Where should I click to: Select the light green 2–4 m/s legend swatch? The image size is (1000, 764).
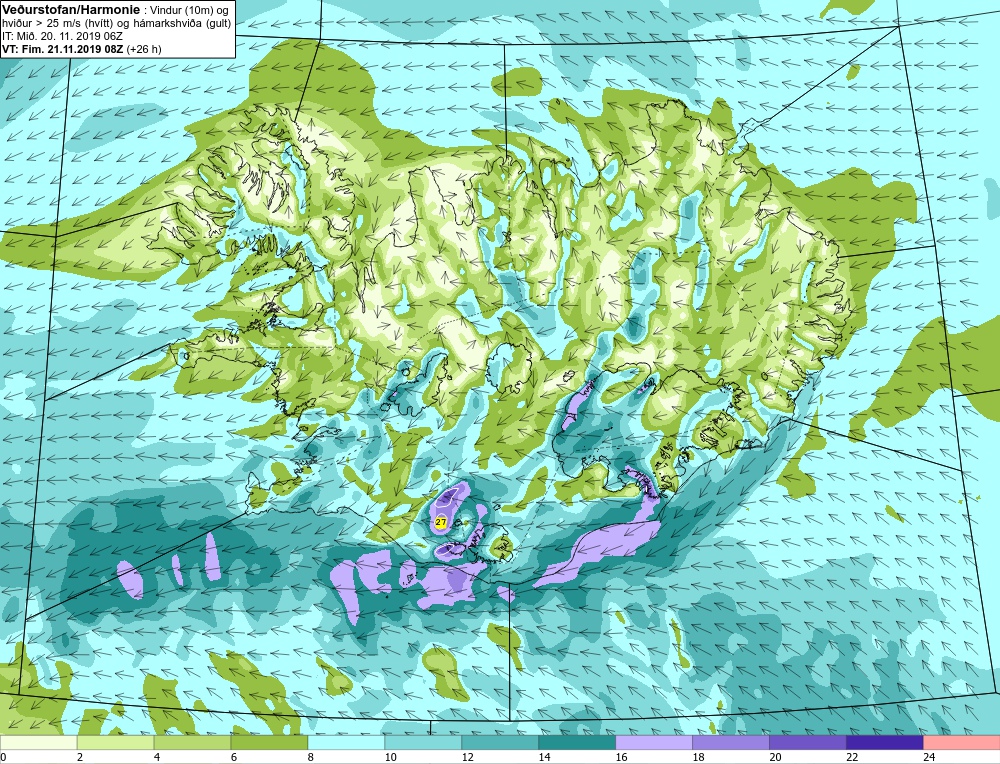click(x=115, y=743)
